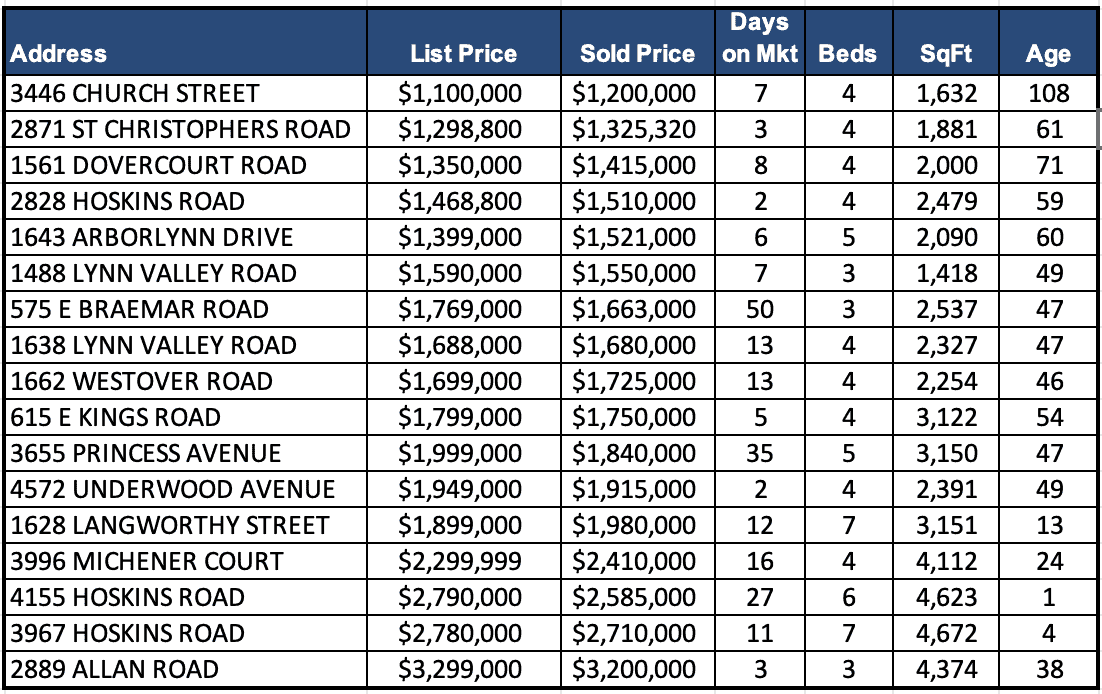Viewport: 1102px width, 694px height.
Task: Click the SqFt column header
Action: point(946,54)
